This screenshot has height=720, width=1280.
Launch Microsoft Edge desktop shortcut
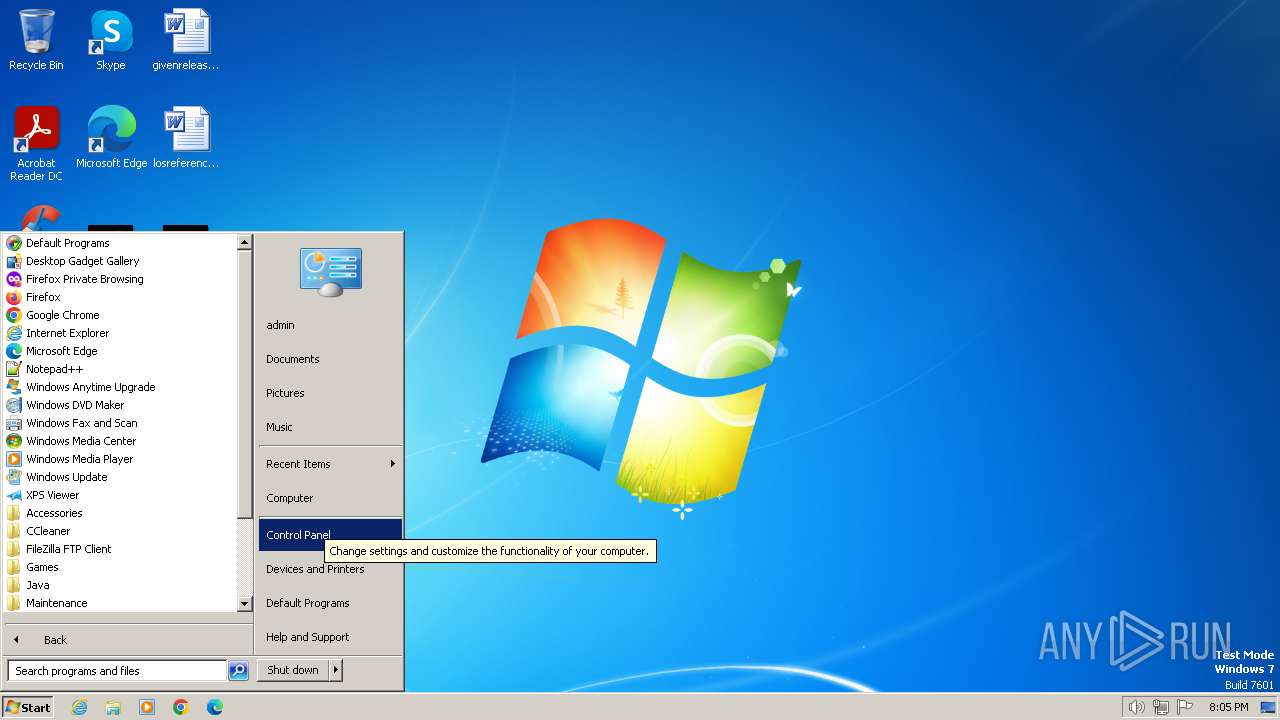coord(111,138)
